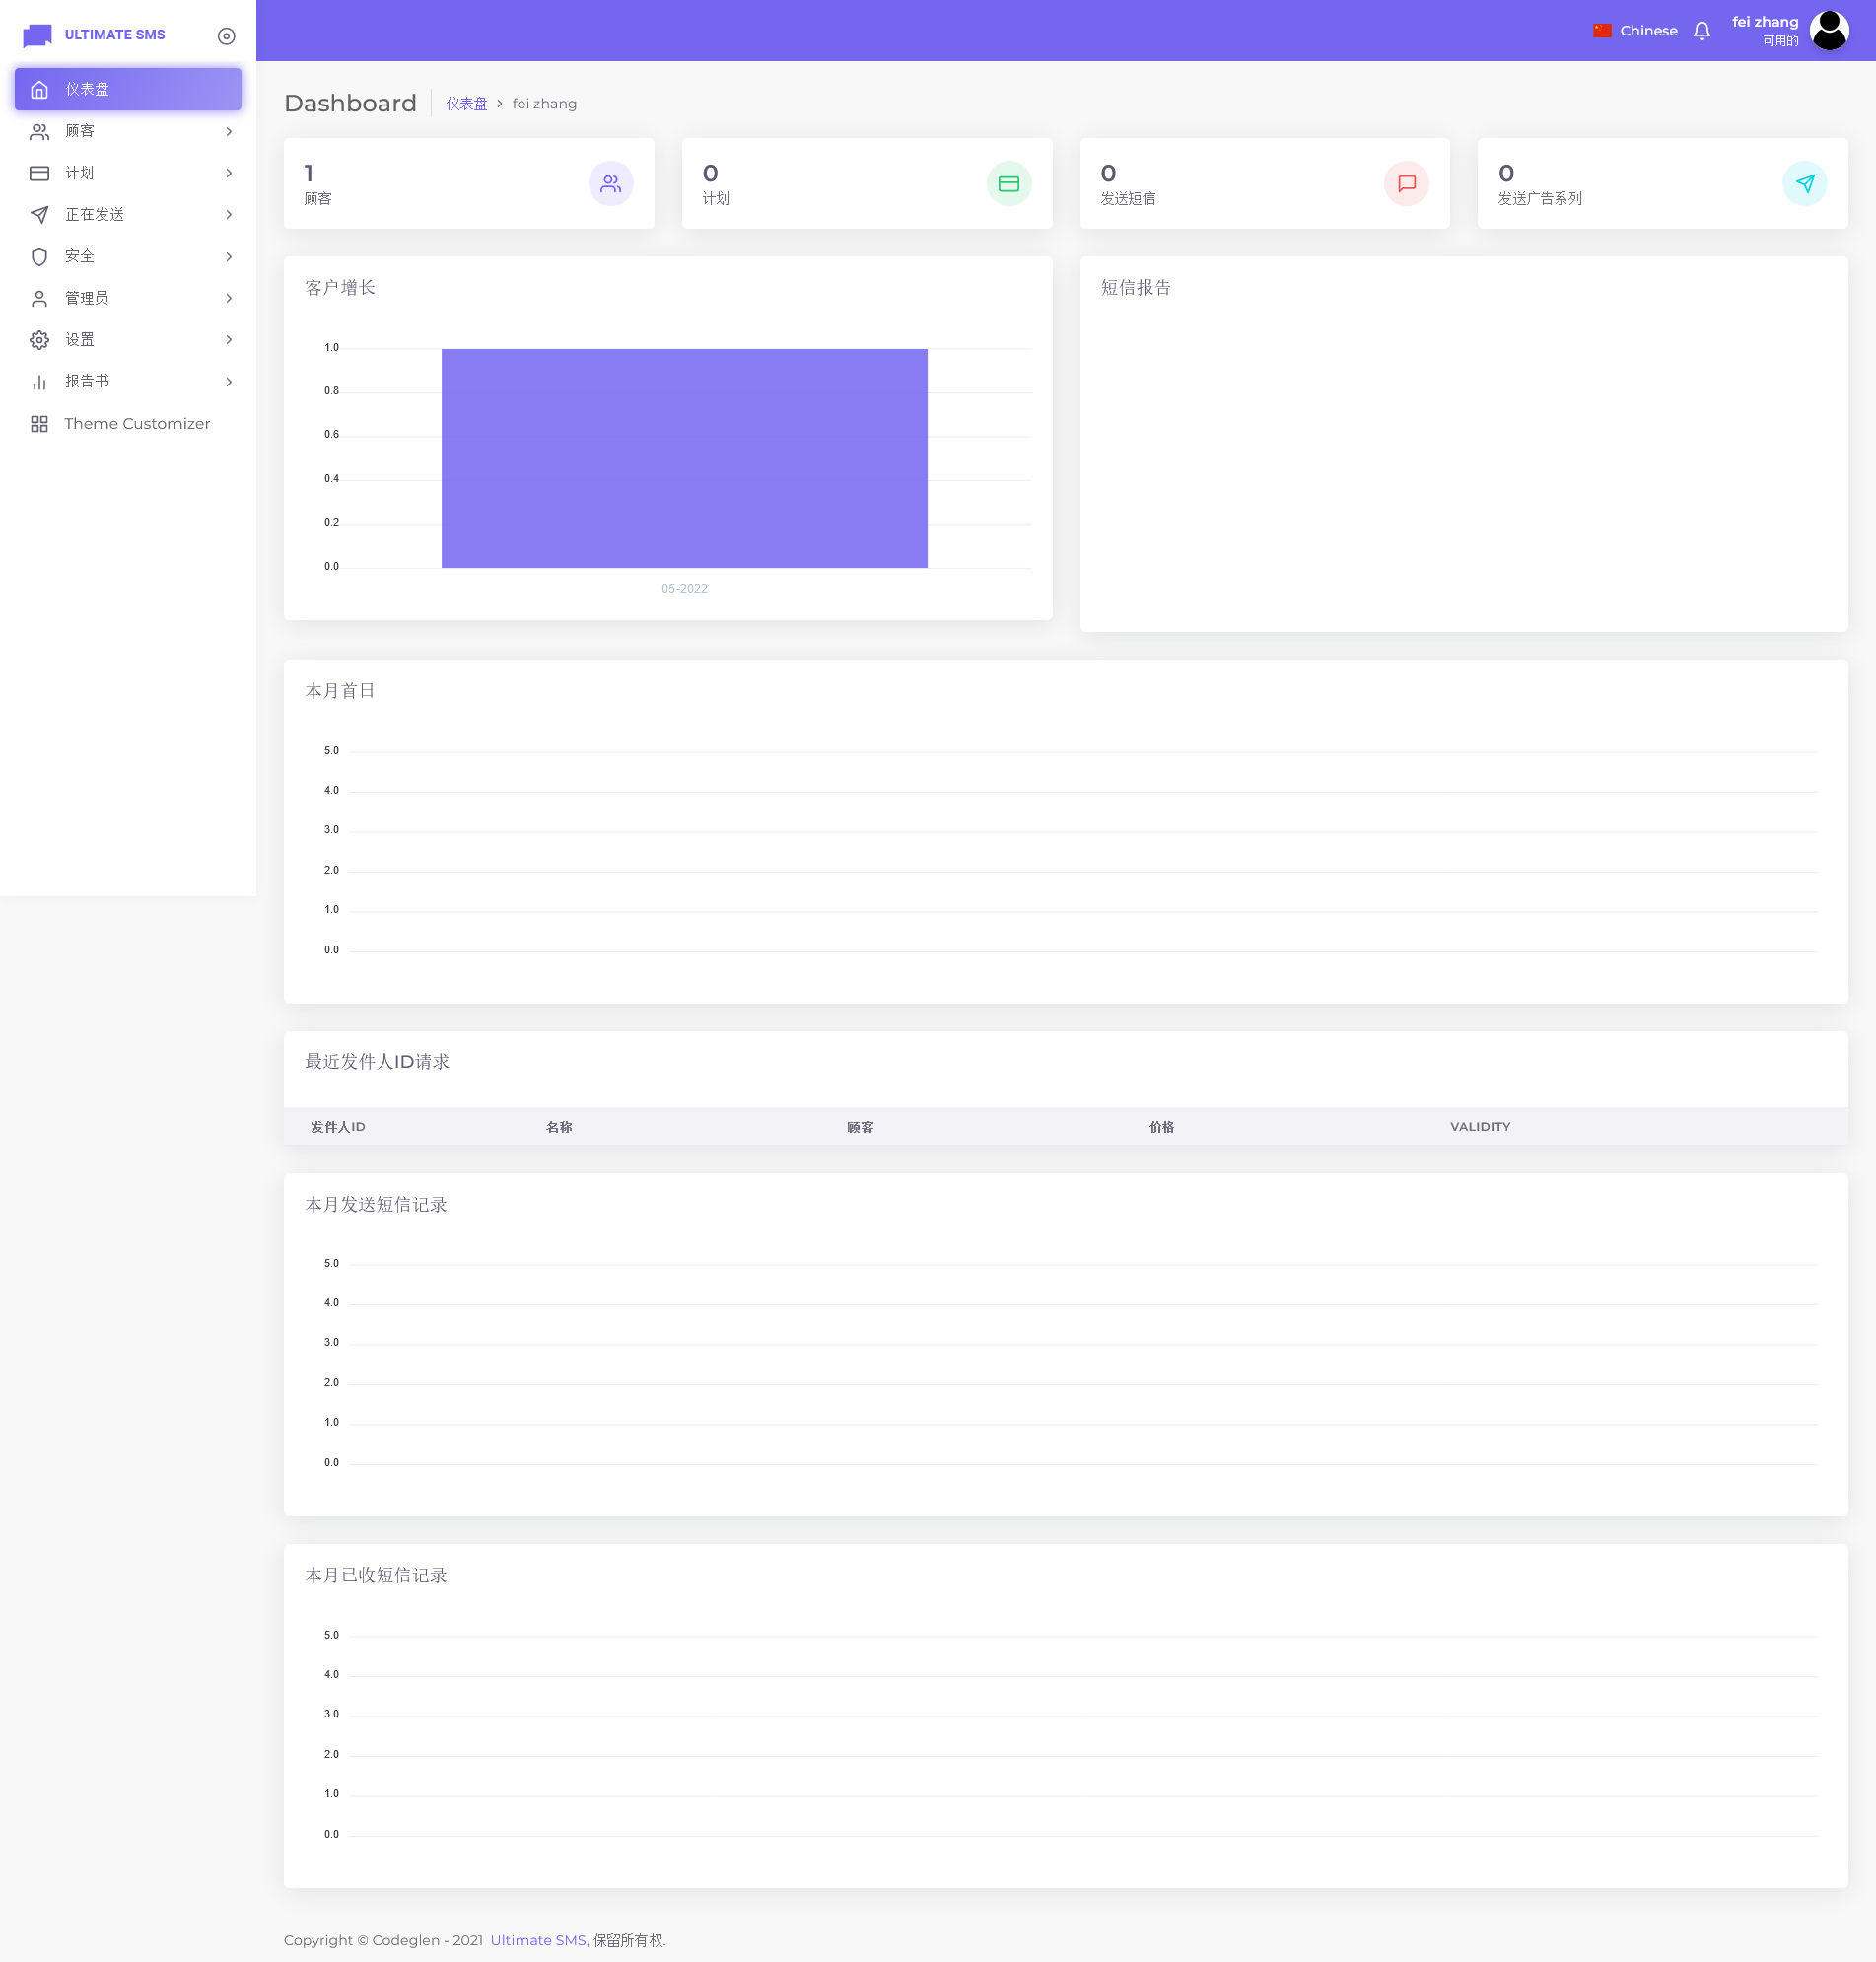Toggle the sidebar collapse radio icon
The width and height of the screenshot is (1876, 1962).
tap(226, 36)
